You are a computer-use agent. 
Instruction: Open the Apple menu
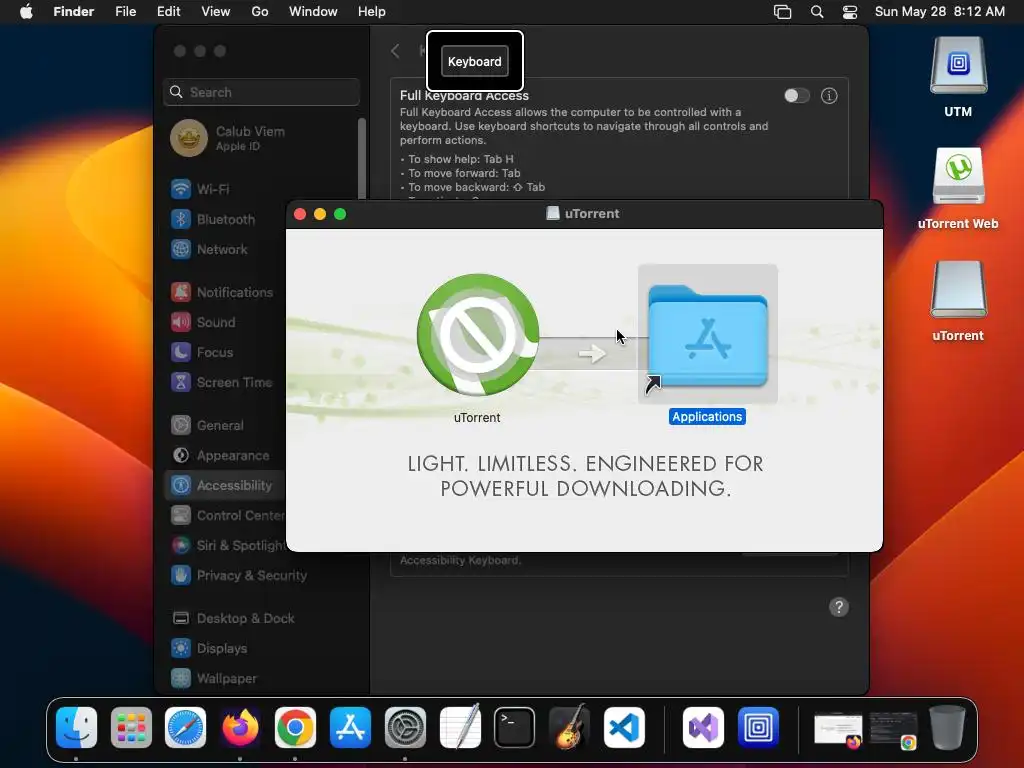point(26,12)
